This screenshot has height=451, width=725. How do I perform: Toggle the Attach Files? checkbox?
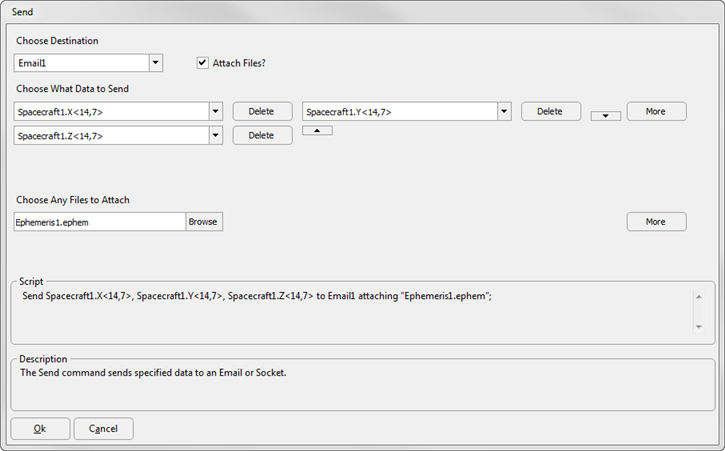point(203,63)
